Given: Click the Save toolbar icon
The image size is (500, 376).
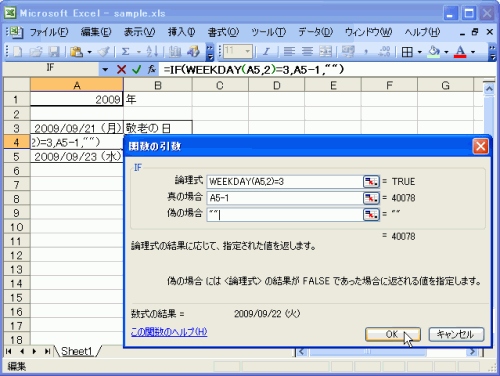Looking at the screenshot, I should (x=54, y=52).
